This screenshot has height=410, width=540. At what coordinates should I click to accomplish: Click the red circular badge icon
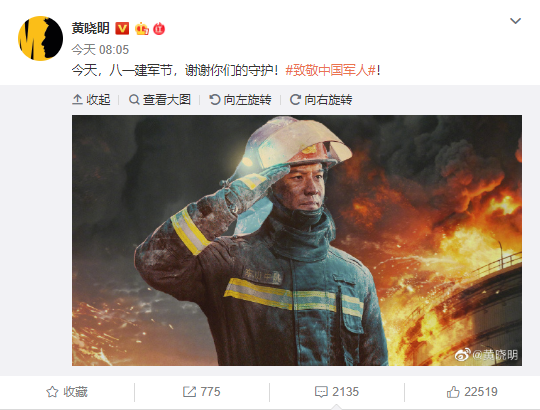point(159,29)
